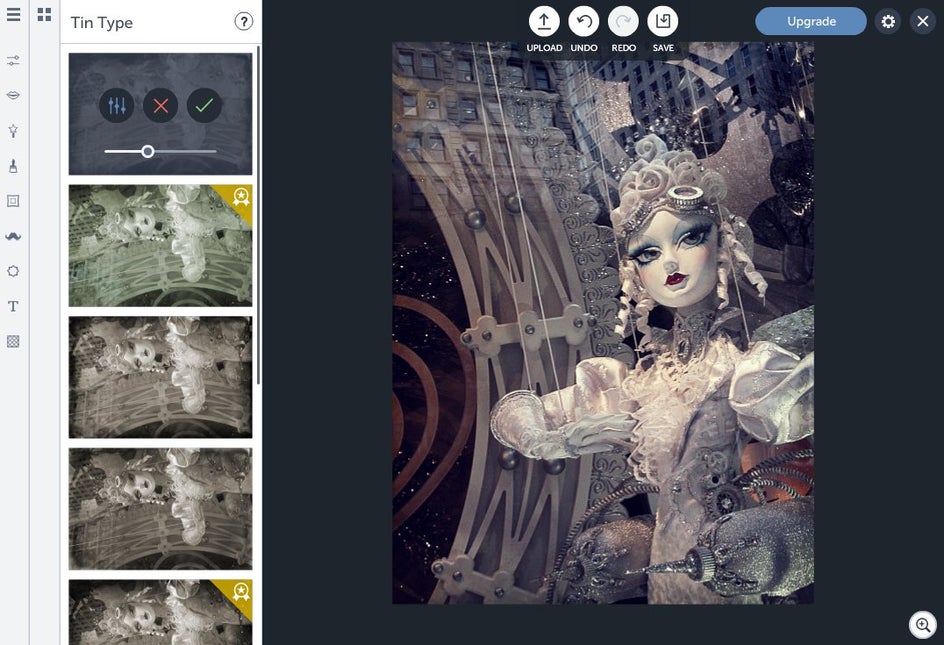This screenshot has height=645, width=944.
Task: Click the doll photo on canvas
Action: pyautogui.click(x=603, y=323)
